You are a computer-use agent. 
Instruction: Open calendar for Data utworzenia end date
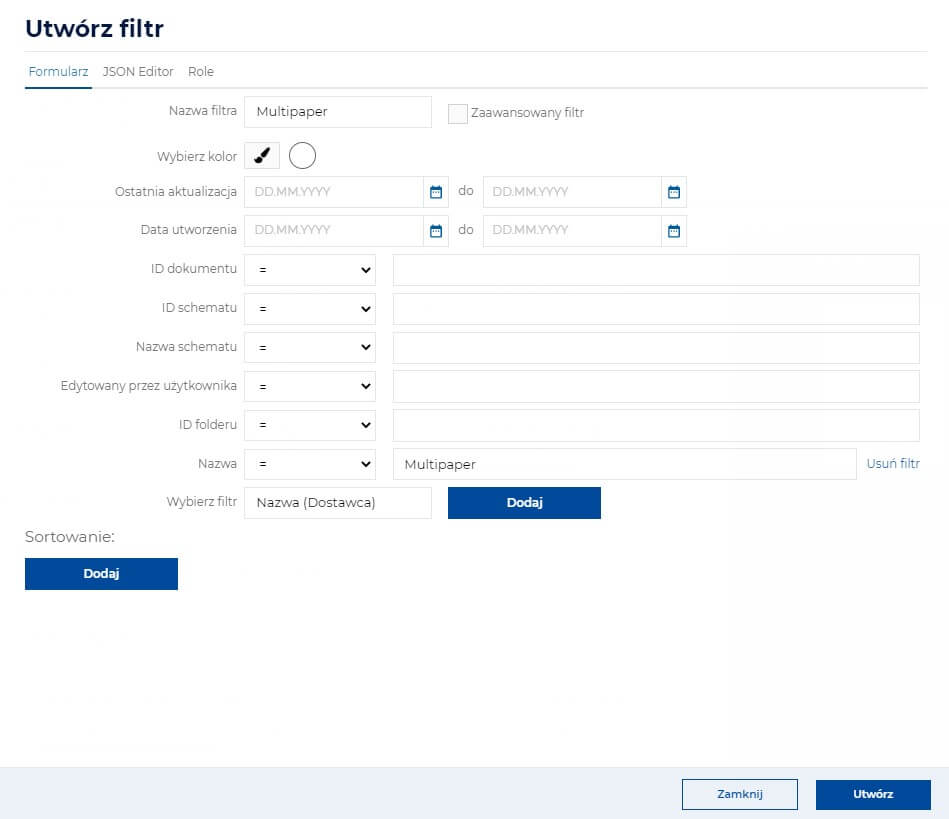pos(674,231)
